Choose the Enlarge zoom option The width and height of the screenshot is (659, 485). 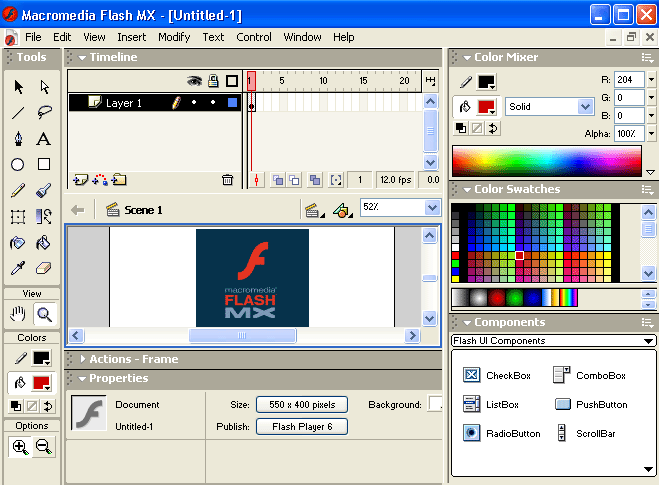coord(20,447)
